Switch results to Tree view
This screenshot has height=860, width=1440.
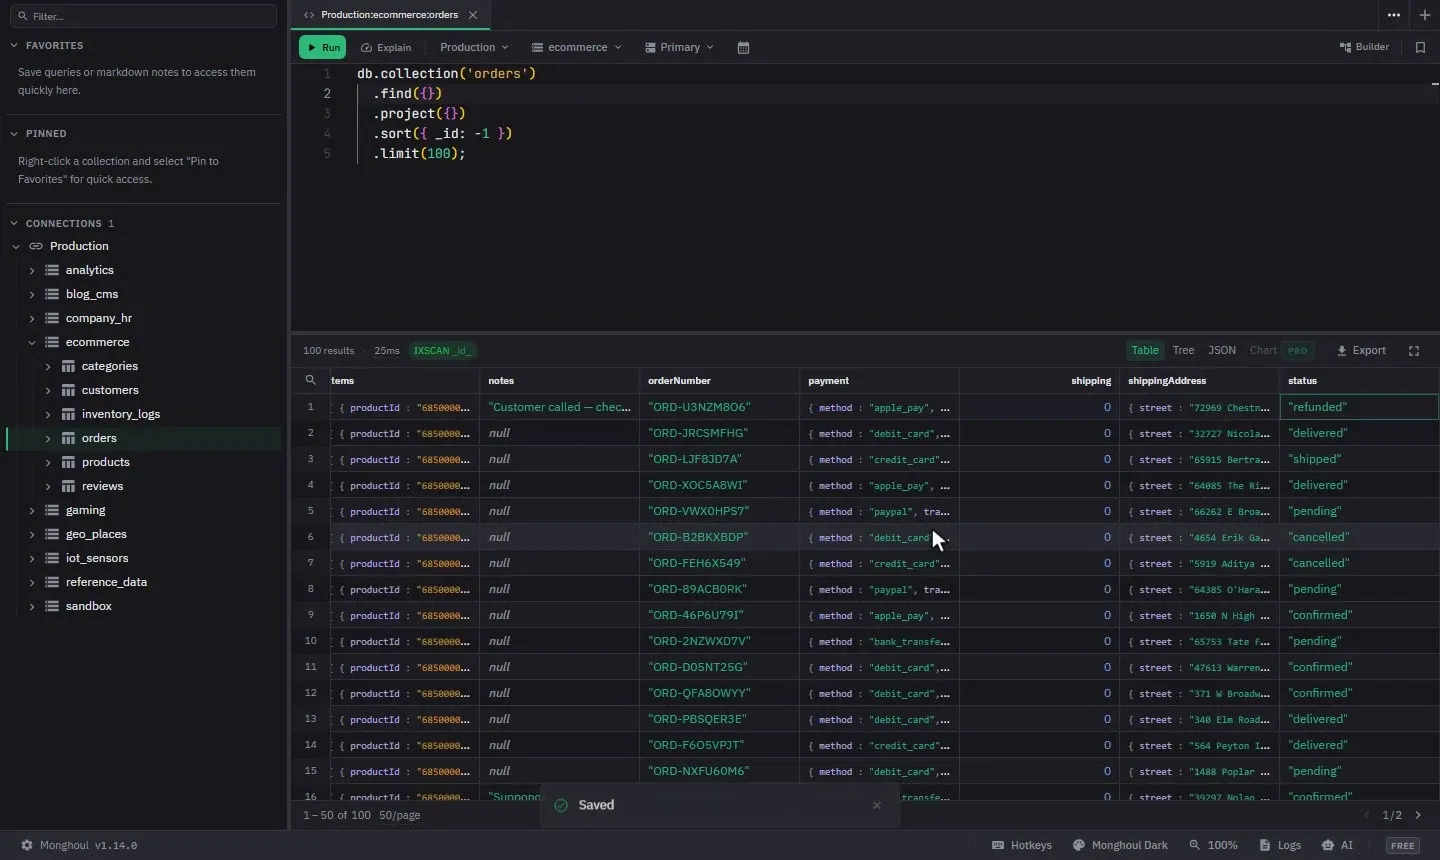pyautogui.click(x=1183, y=351)
